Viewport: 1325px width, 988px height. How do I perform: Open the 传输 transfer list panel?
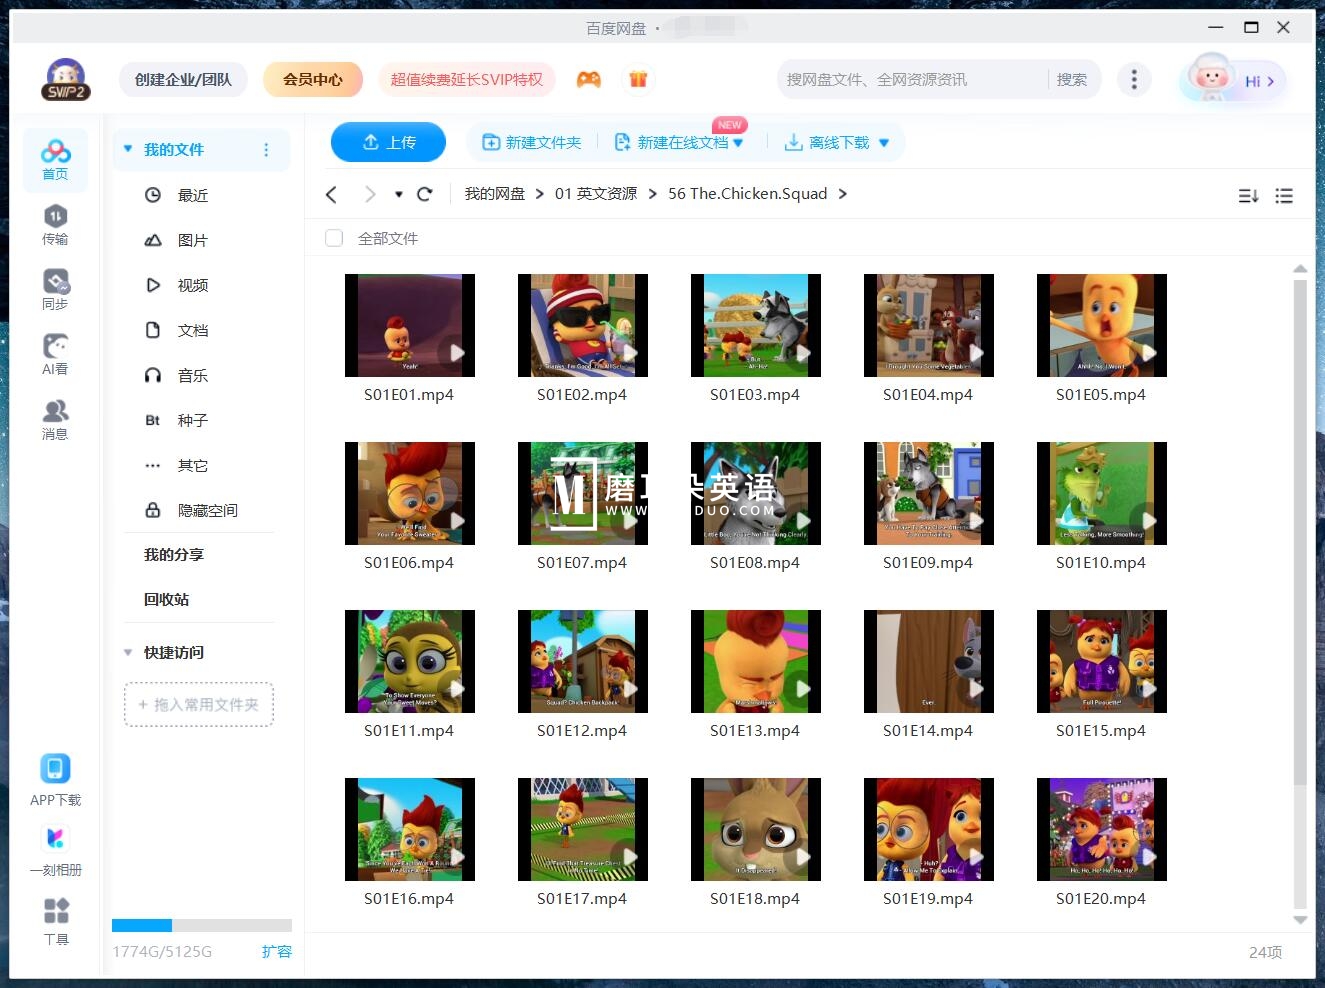coord(55,222)
